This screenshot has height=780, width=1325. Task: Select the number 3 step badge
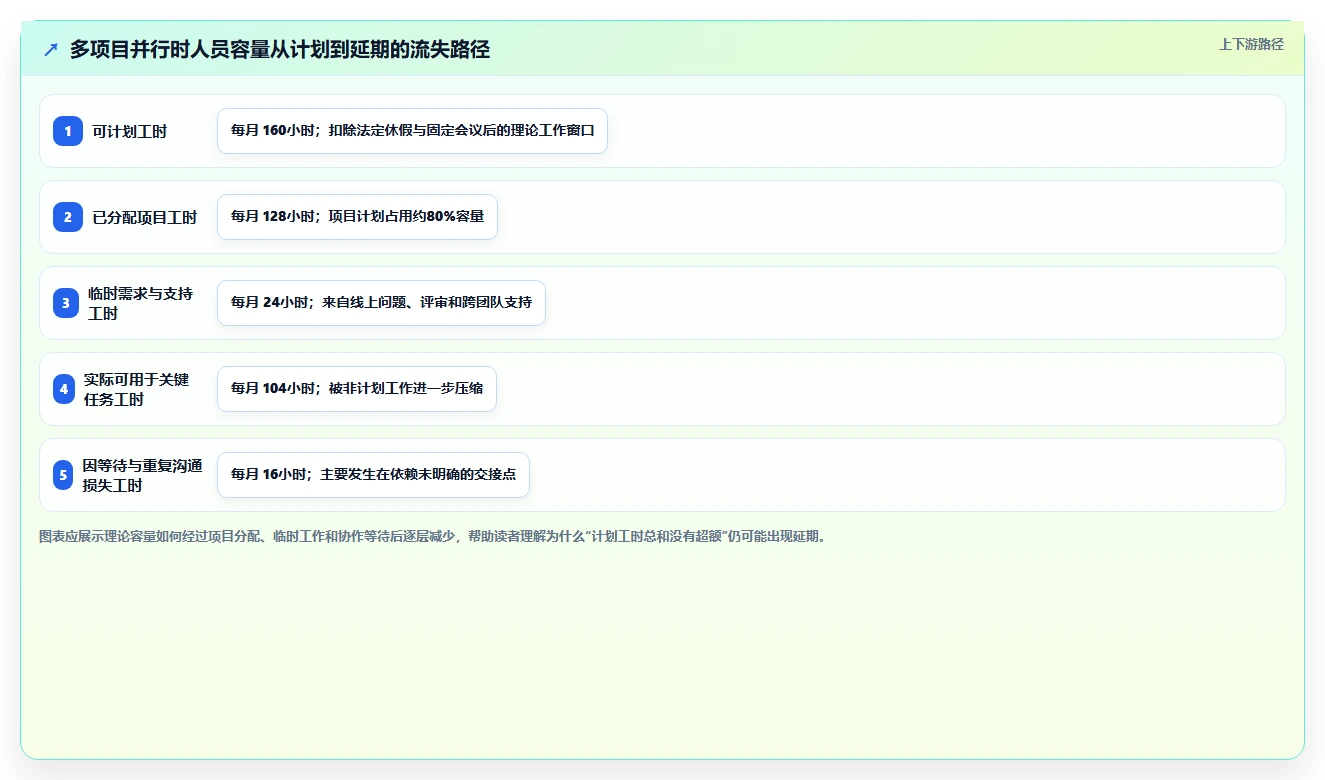point(66,303)
